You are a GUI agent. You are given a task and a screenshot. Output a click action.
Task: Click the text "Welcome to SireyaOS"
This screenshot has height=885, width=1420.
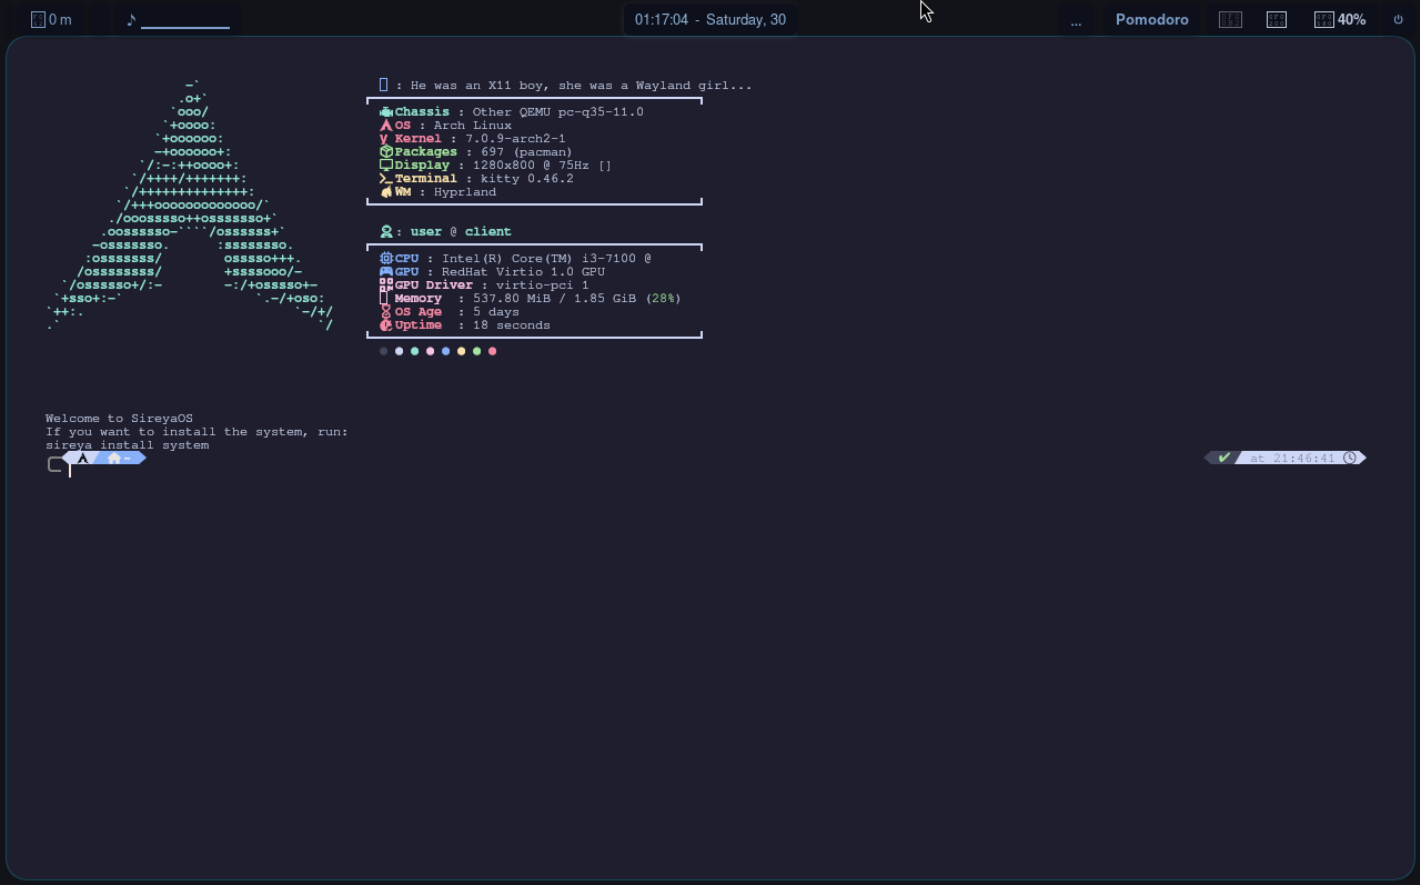tap(119, 419)
